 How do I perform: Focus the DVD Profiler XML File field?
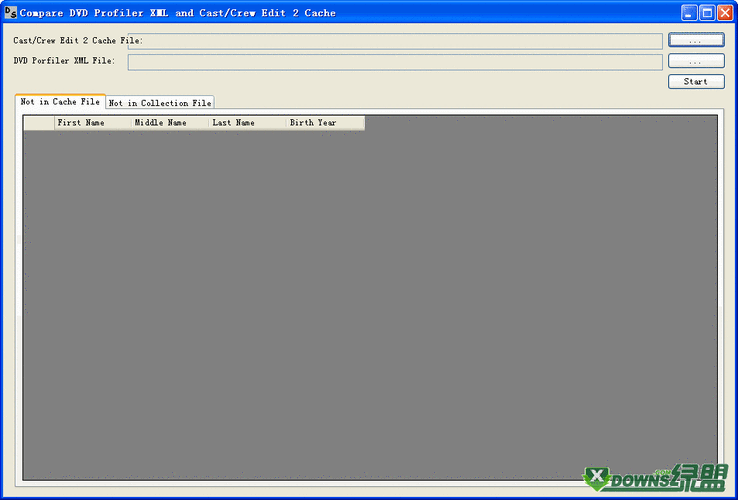[x=395, y=62]
